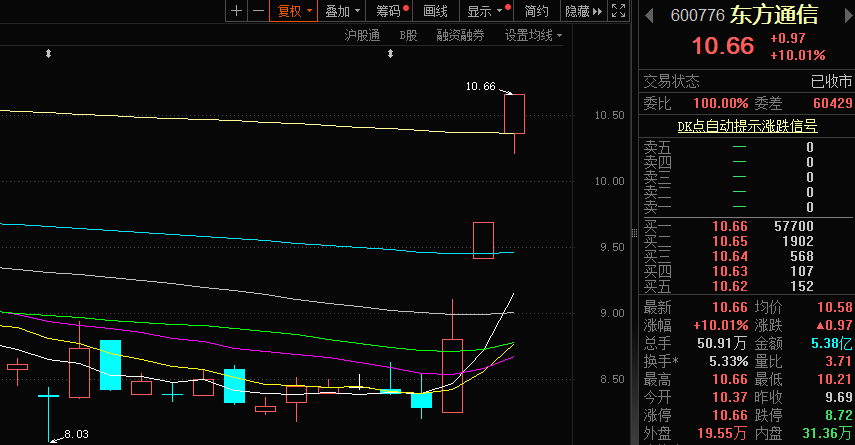
Task: Click the 沪股通 tag
Action: (362, 35)
